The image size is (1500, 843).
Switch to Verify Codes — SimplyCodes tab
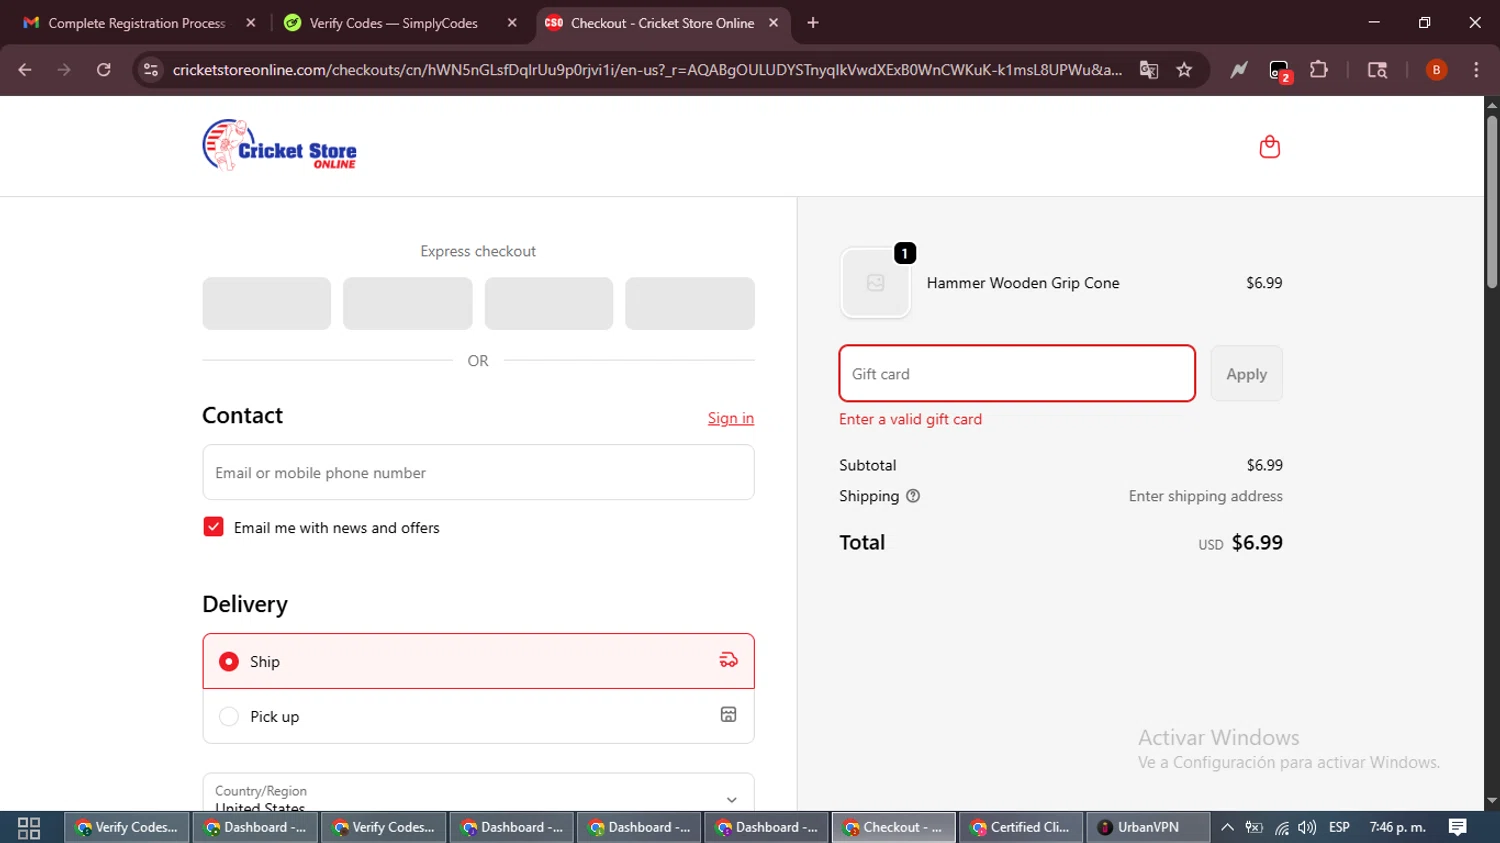[x=400, y=23]
